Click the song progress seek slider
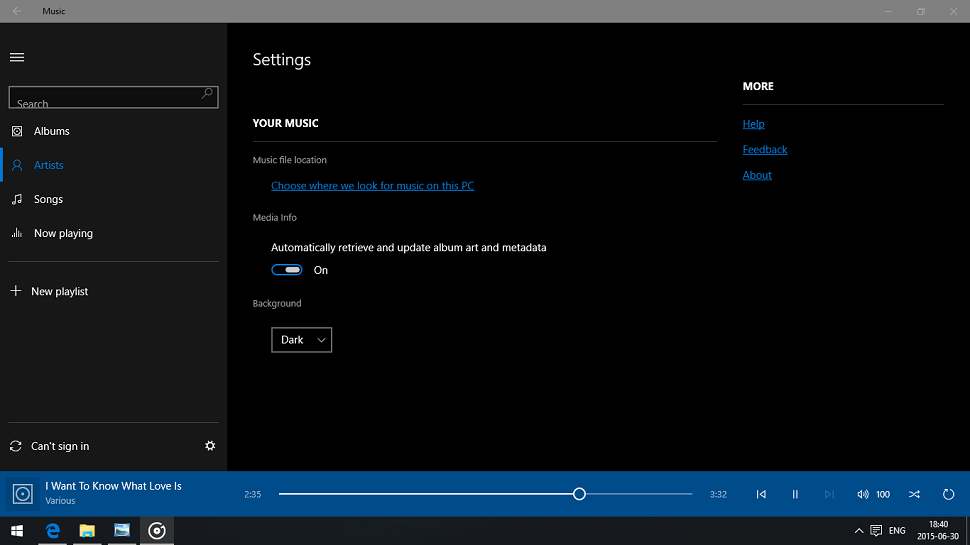The height and width of the screenshot is (545, 970). point(485,494)
